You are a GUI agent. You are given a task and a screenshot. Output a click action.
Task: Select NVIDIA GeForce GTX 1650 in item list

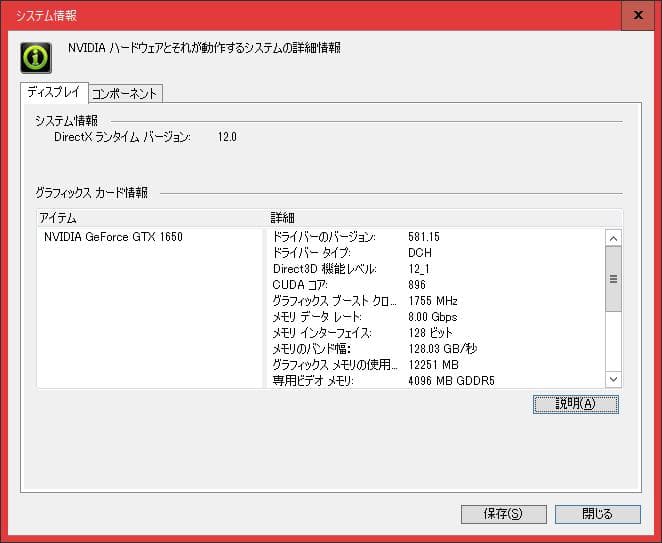pyautogui.click(x=113, y=236)
